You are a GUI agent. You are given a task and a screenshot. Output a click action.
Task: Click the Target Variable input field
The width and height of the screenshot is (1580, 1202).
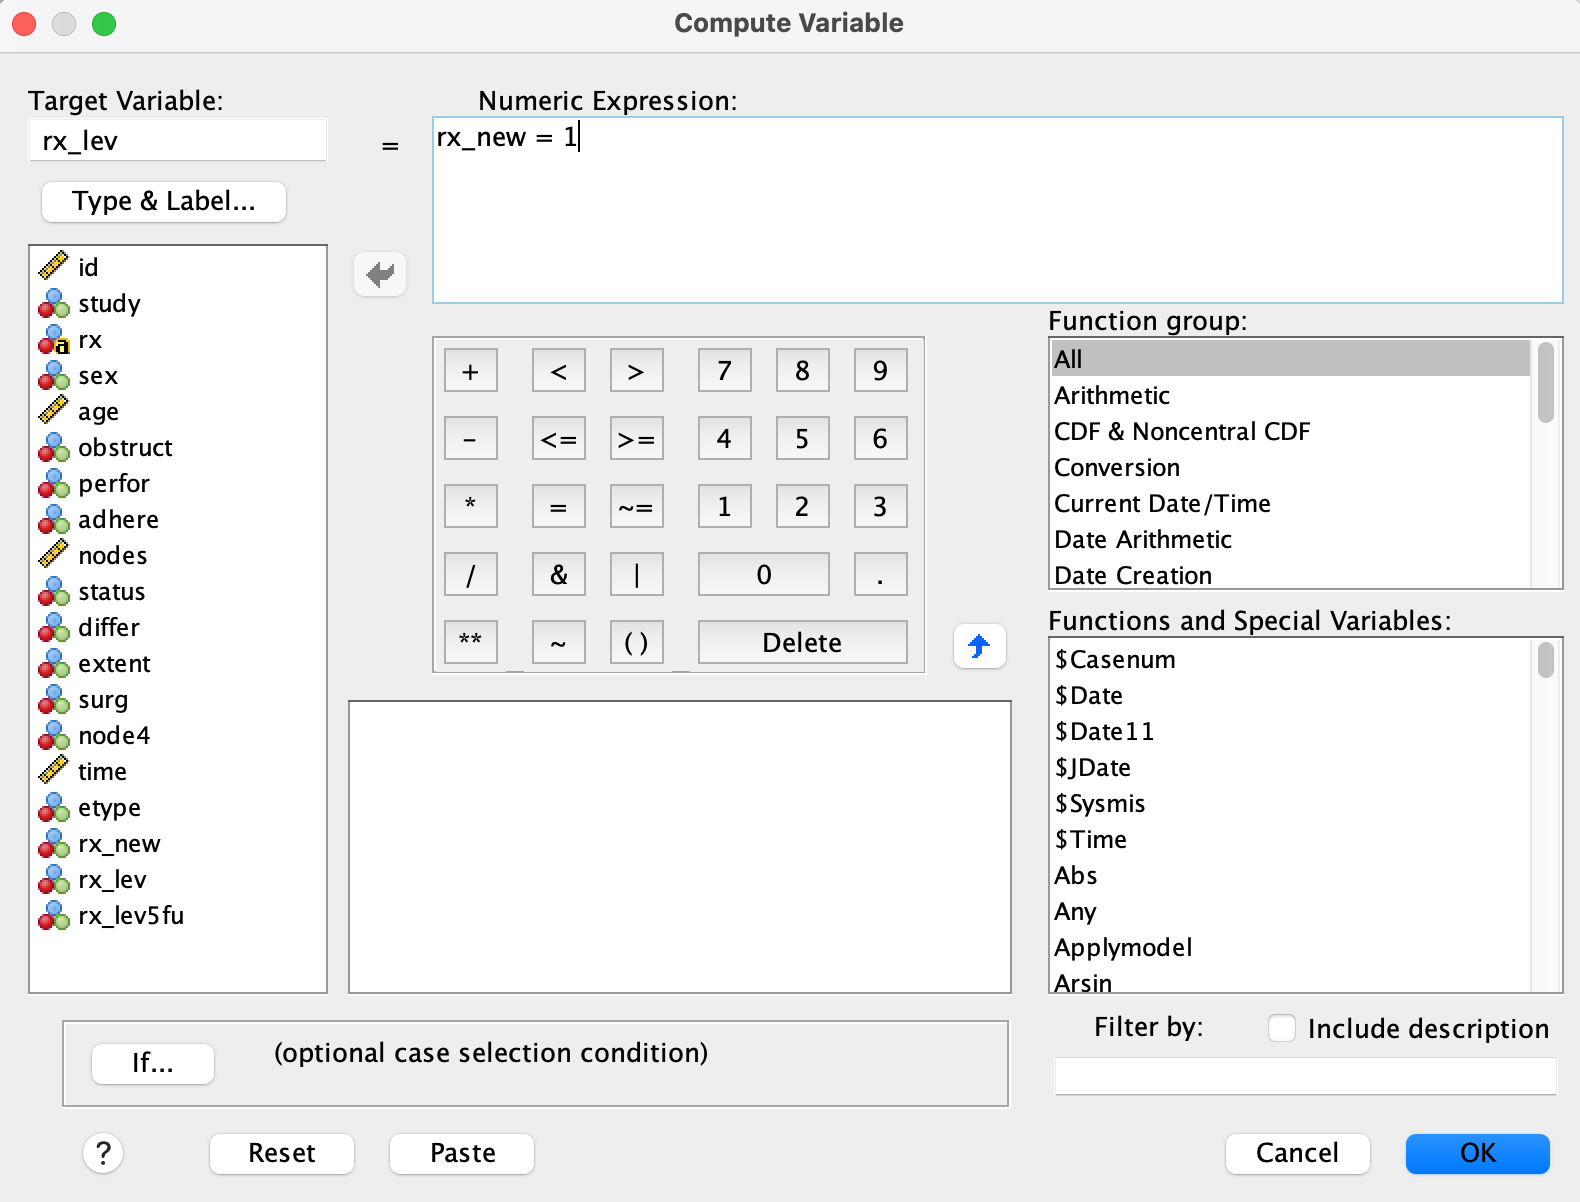[178, 141]
